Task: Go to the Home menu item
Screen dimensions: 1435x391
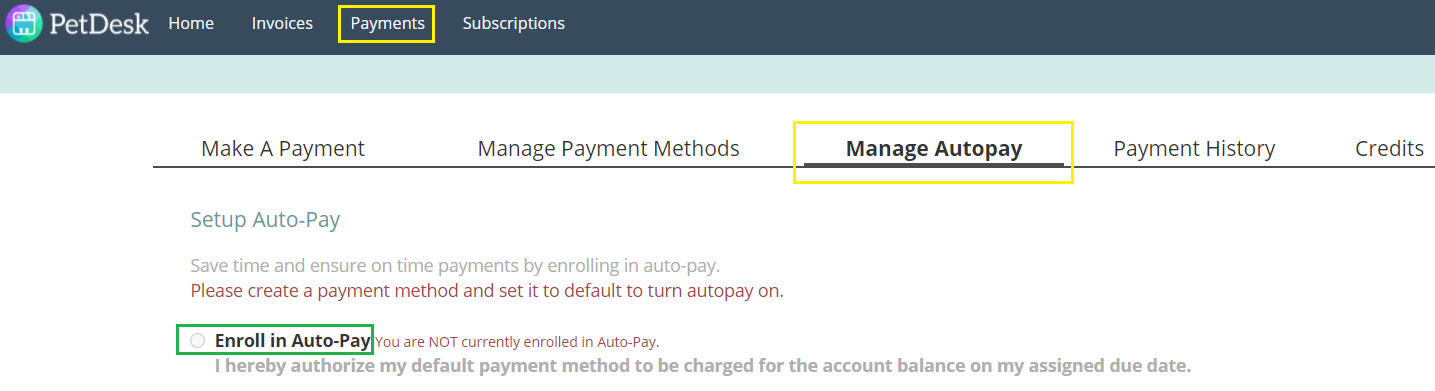Action: (191, 23)
